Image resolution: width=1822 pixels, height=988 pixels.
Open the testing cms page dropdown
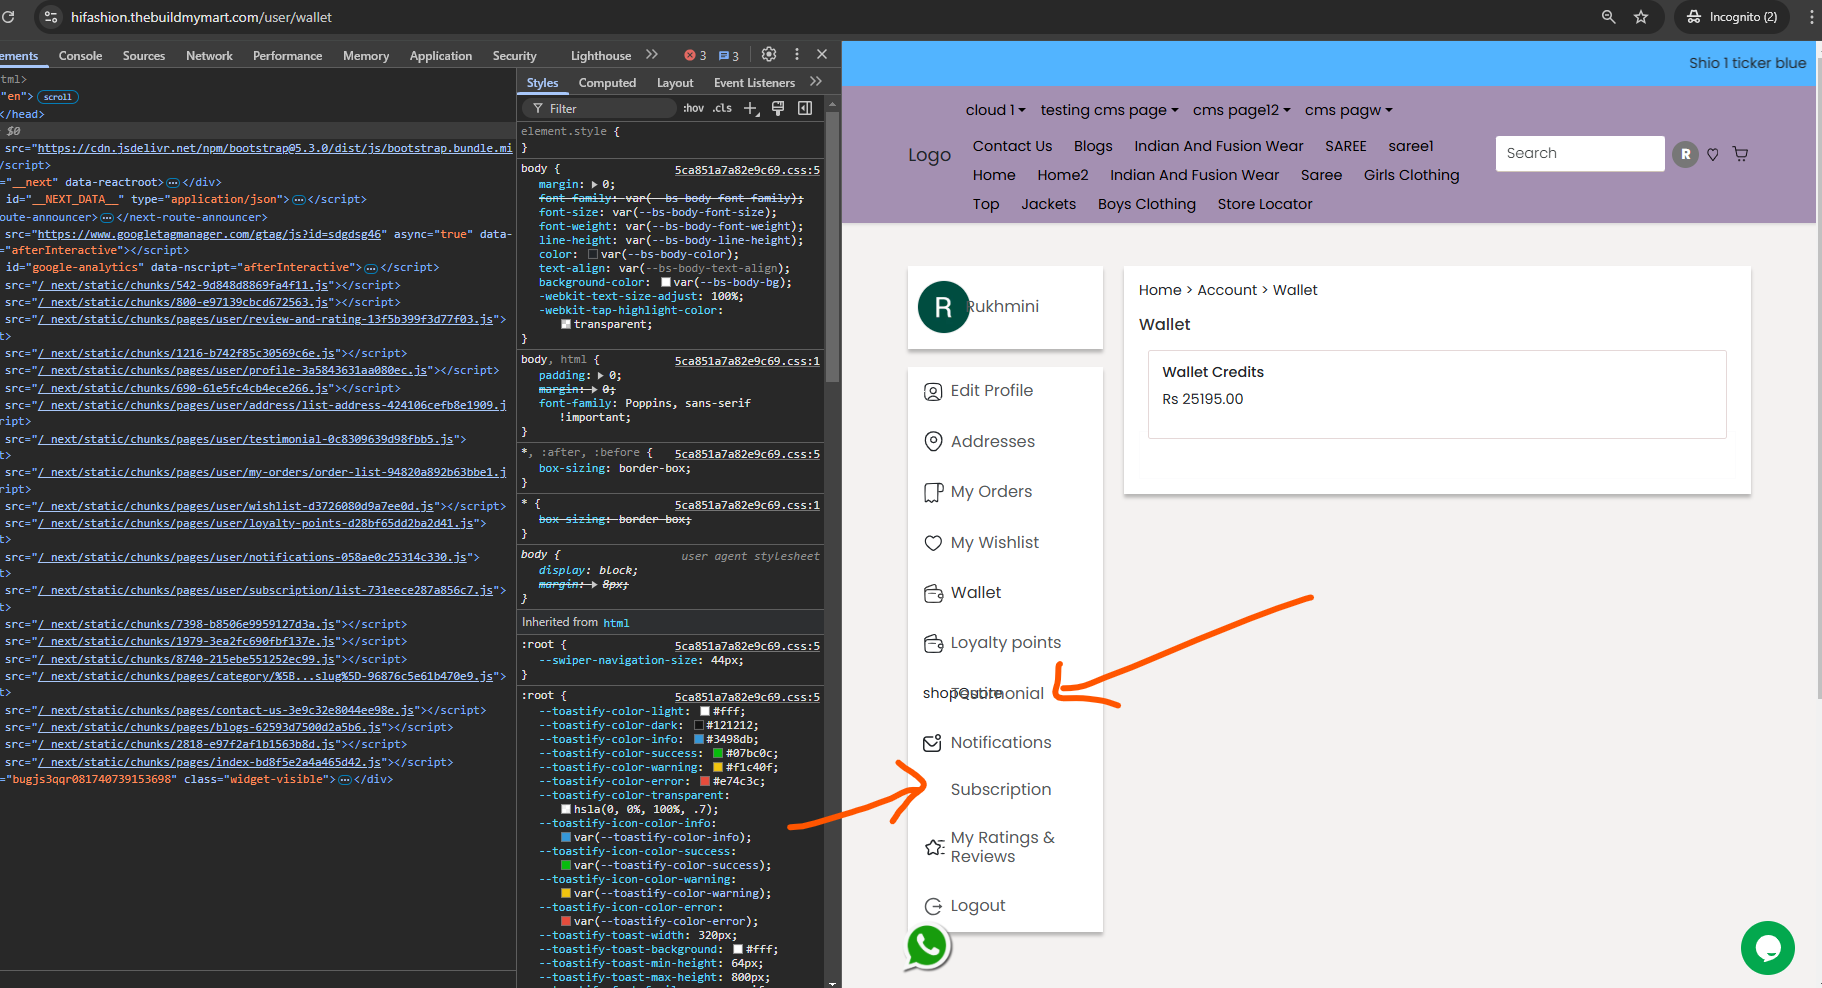click(x=1109, y=110)
